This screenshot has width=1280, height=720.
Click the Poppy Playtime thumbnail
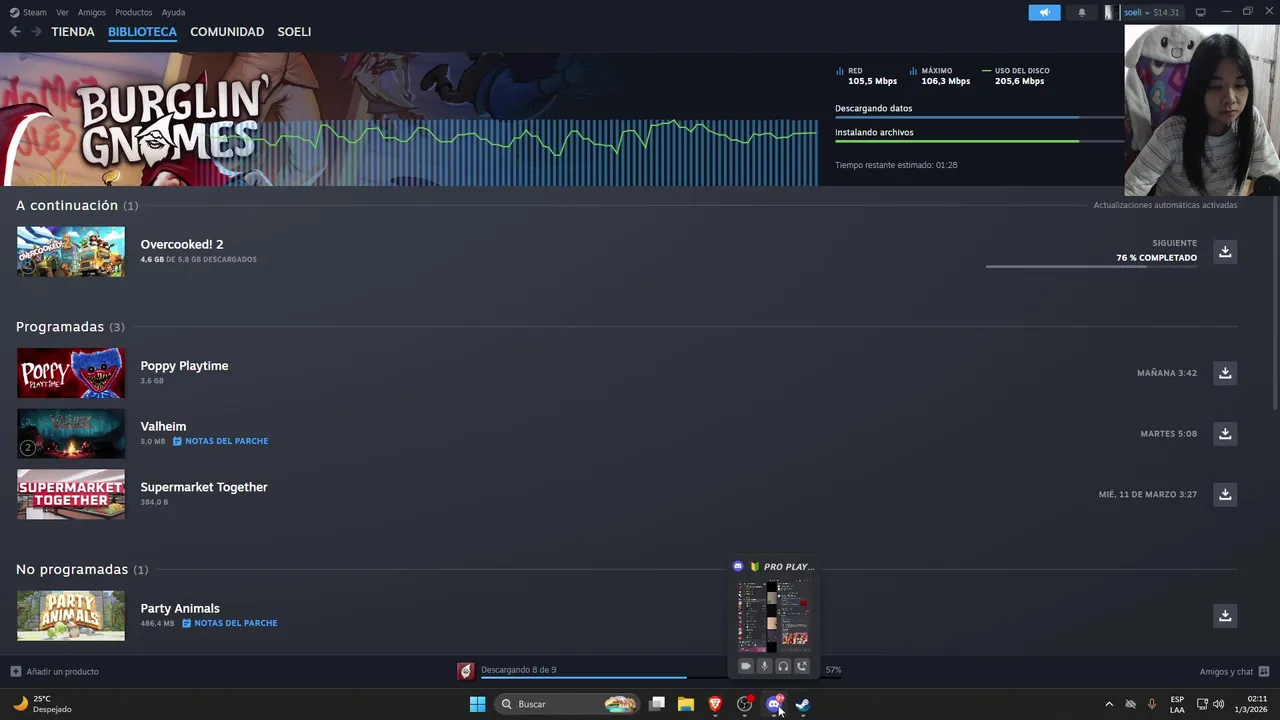(71, 373)
